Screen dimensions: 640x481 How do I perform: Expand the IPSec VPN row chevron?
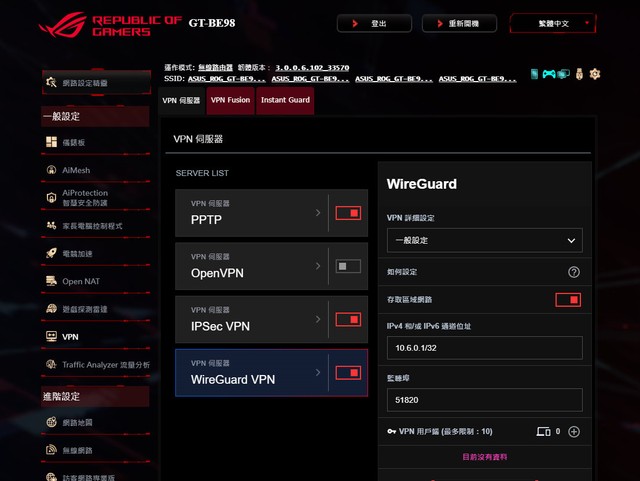coord(318,319)
